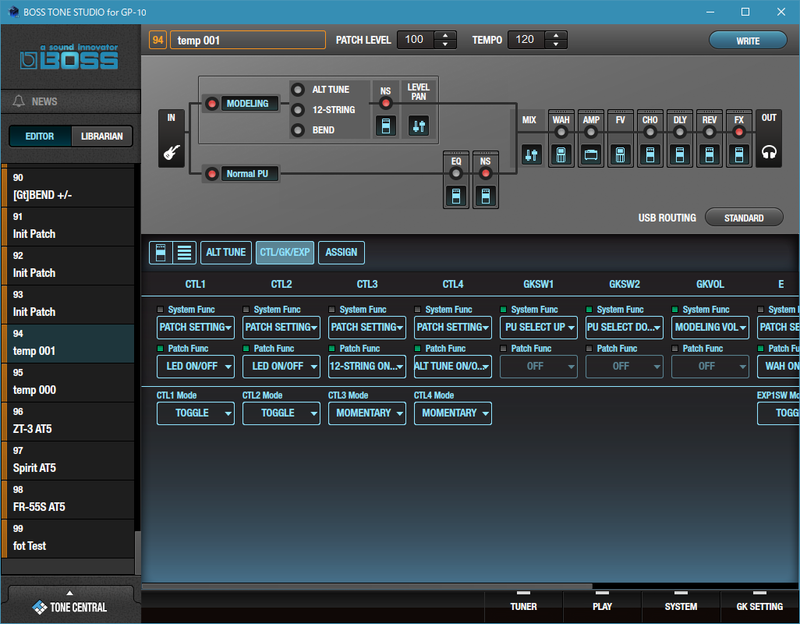Open the DLY delay pedal icon
The height and width of the screenshot is (624, 800).
[x=680, y=155]
